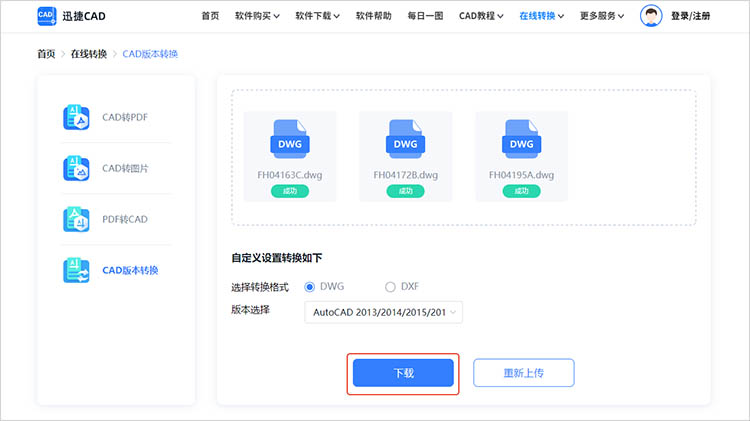
Task: Open the PDF转CAD sidebar label
Action: pyautogui.click(x=125, y=219)
